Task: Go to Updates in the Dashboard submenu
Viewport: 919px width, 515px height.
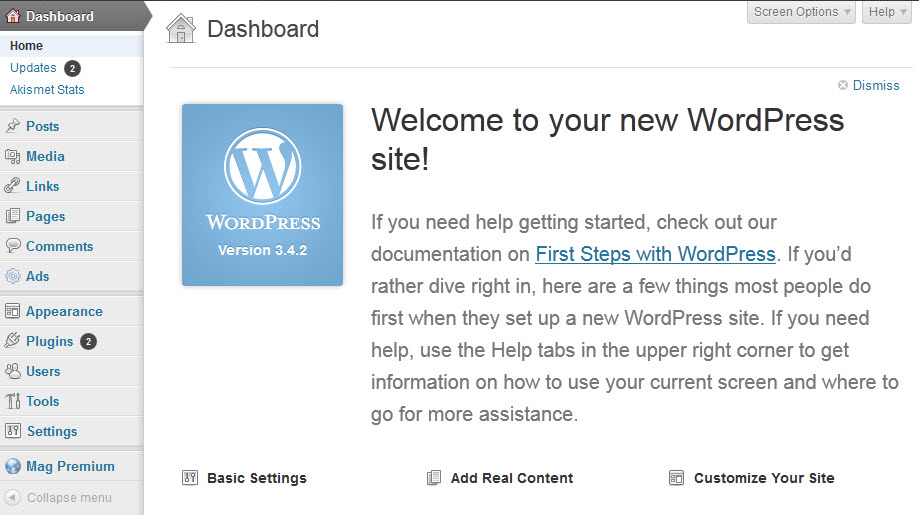Action: click(x=33, y=68)
